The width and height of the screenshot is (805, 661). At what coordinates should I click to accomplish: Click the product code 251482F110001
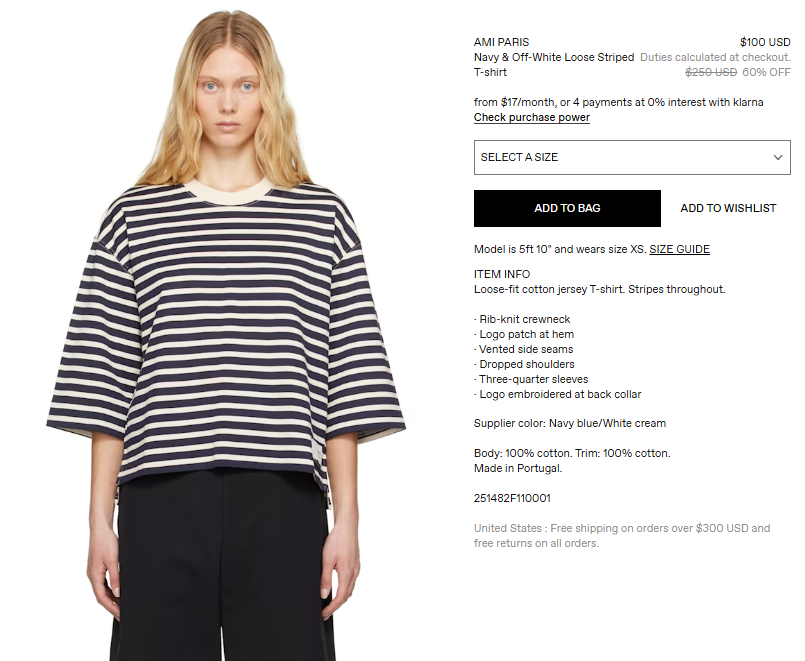512,498
